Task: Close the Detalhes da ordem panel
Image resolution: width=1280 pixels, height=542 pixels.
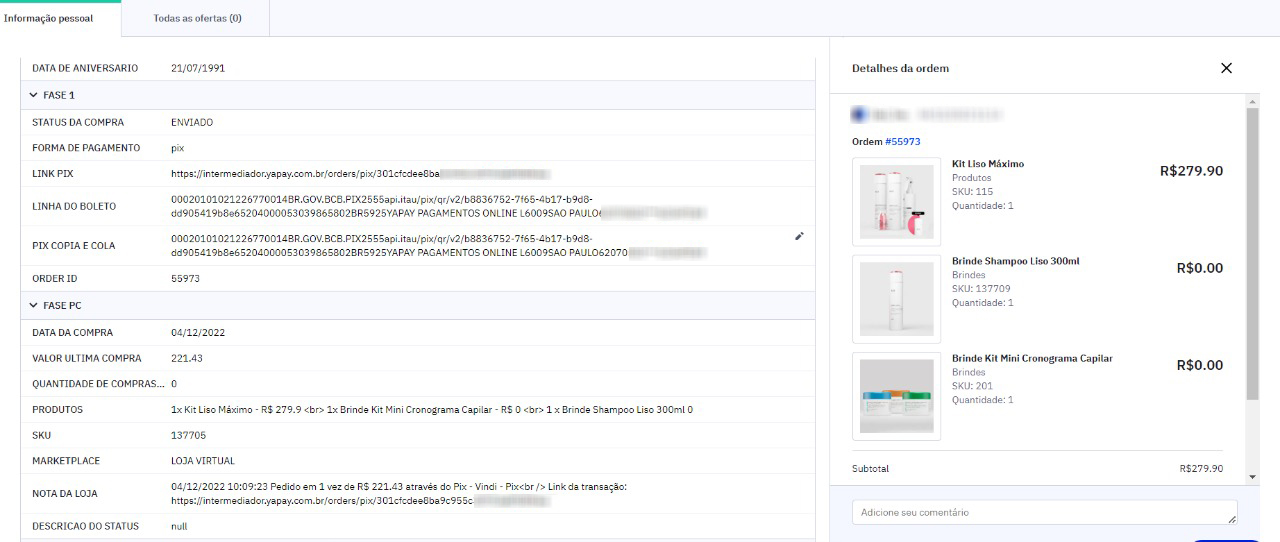Action: coord(1226,68)
